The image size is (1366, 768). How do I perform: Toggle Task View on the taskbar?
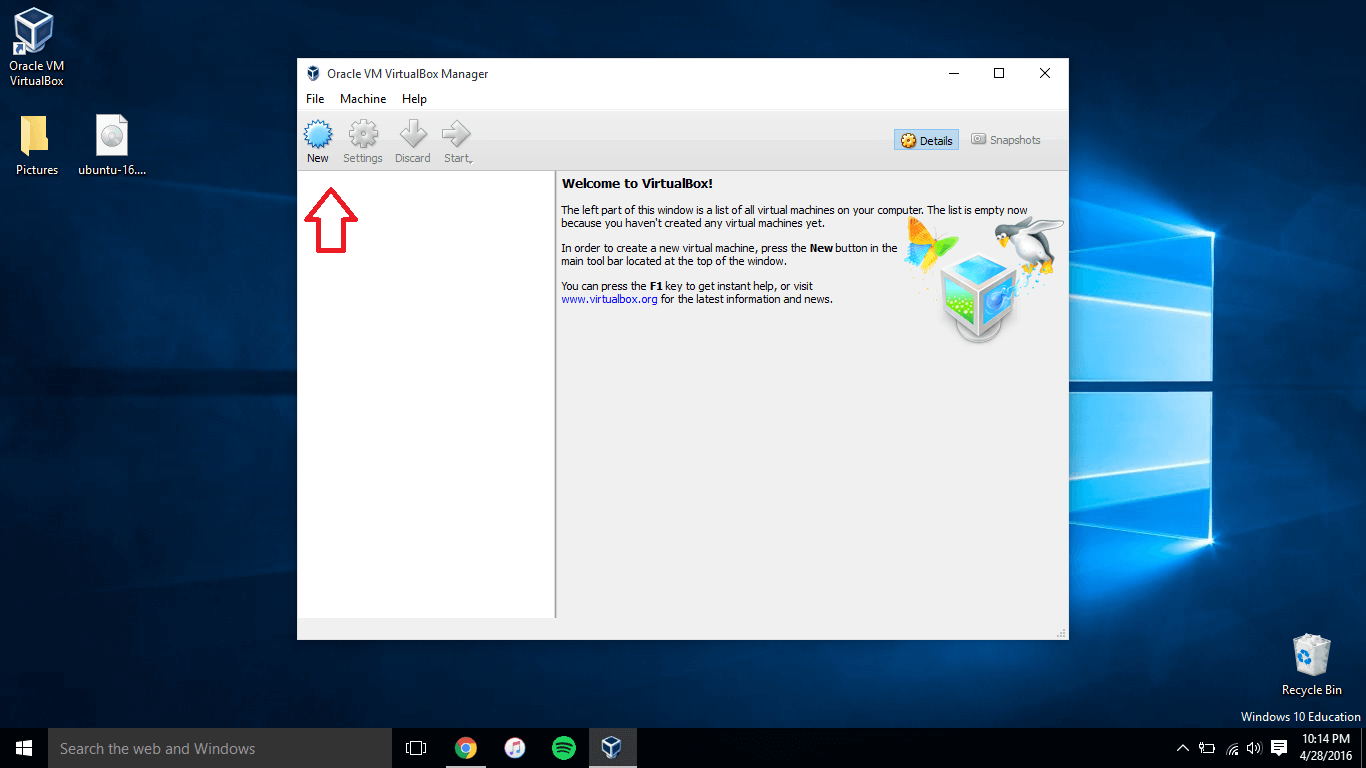point(415,747)
